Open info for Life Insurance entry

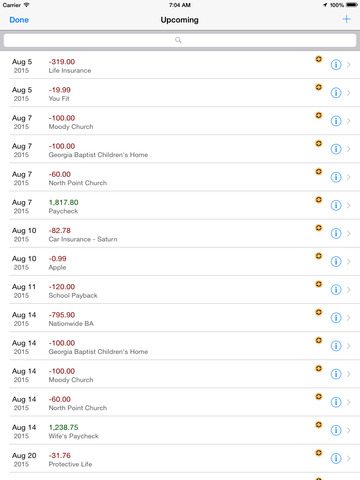pyautogui.click(x=336, y=65)
